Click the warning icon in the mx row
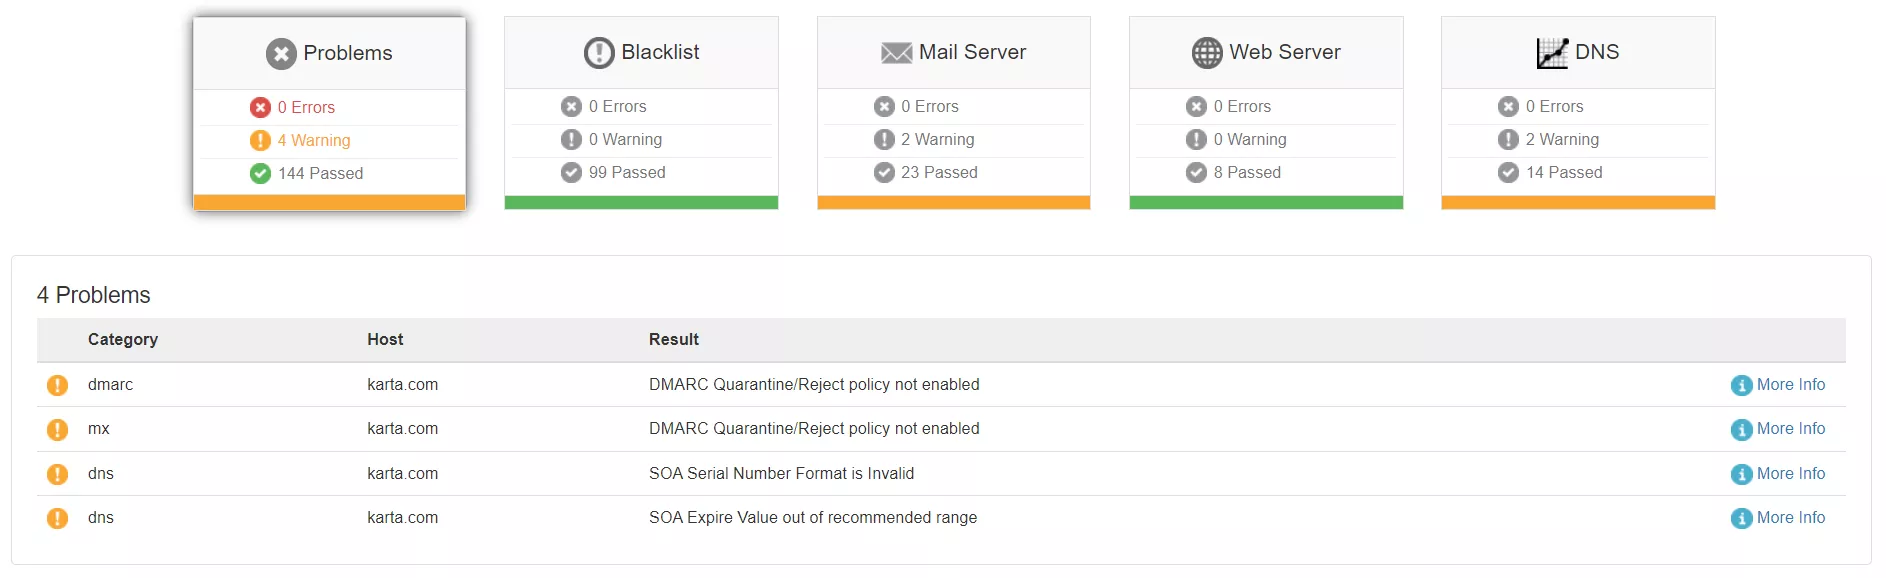 [x=58, y=430]
